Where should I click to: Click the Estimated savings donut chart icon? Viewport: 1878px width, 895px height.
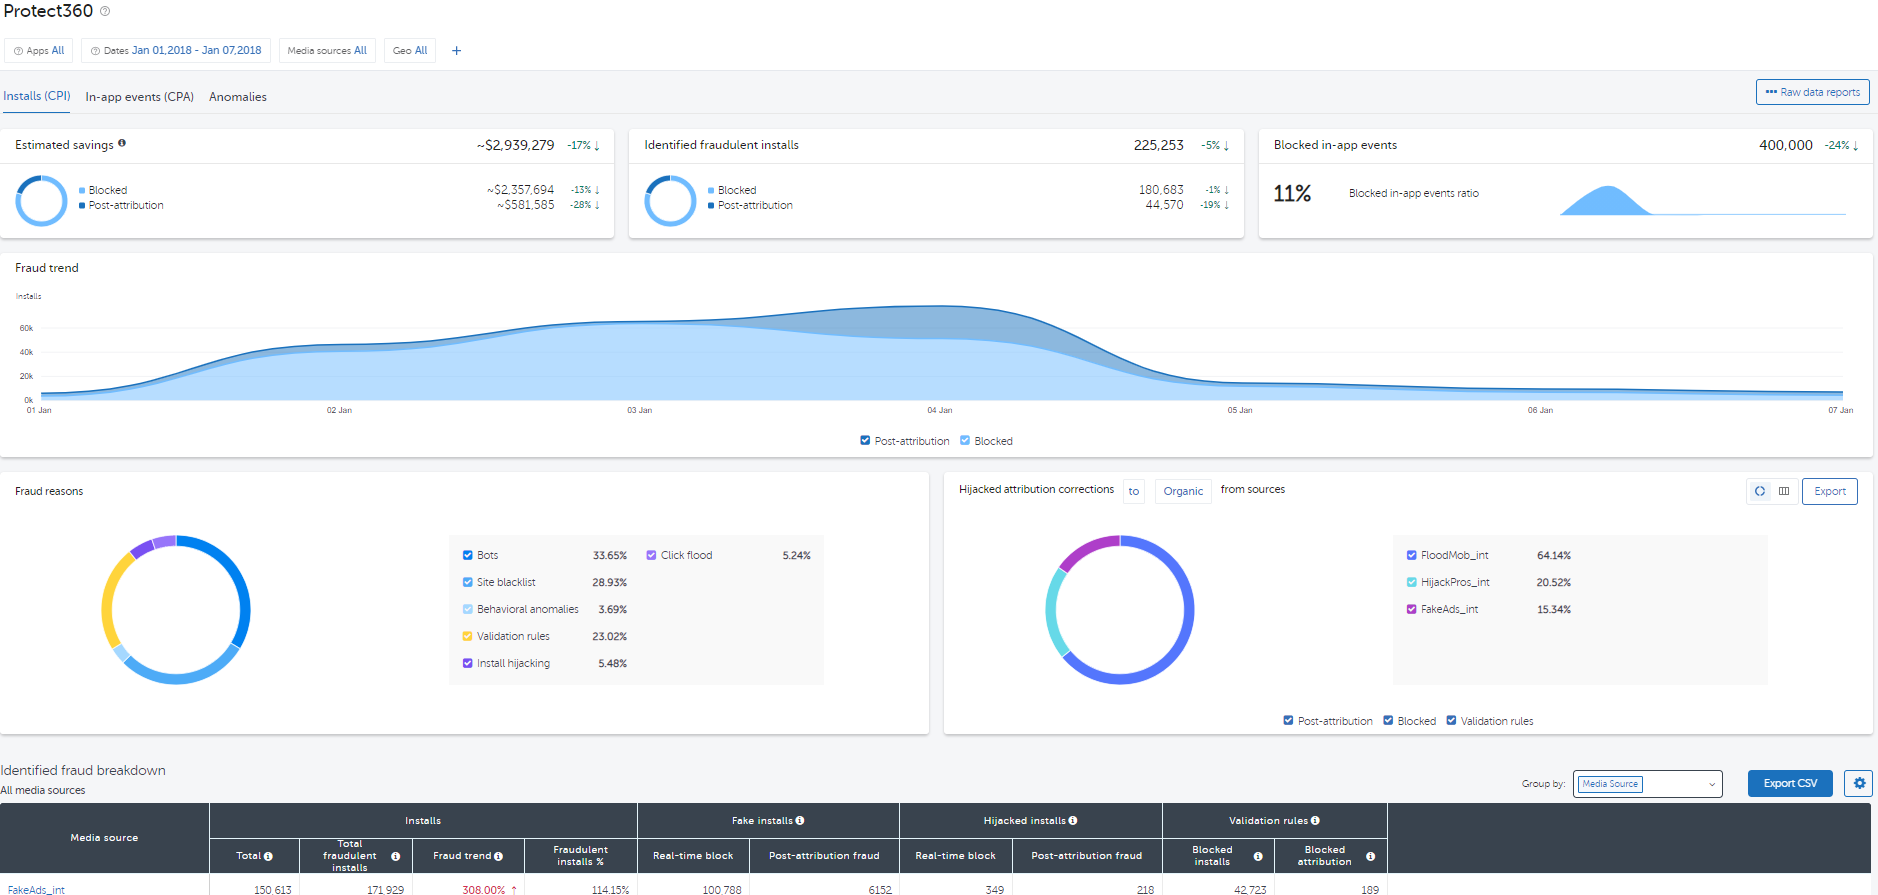[41, 200]
